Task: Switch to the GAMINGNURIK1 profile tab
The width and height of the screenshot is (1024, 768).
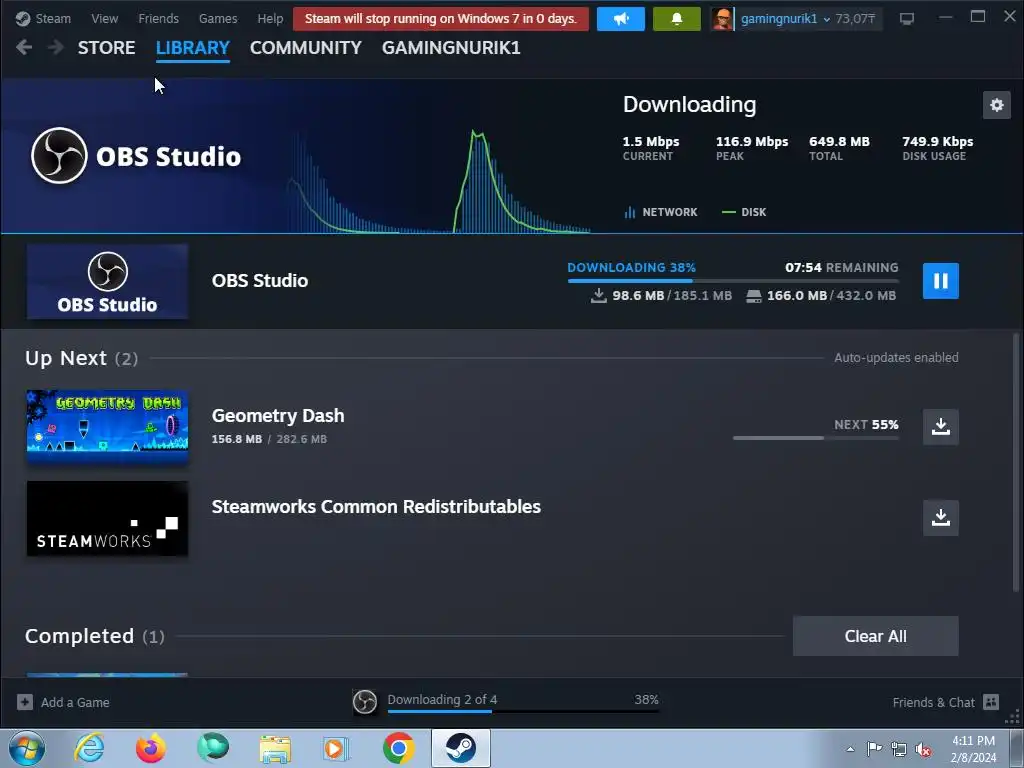Action: coord(451,48)
